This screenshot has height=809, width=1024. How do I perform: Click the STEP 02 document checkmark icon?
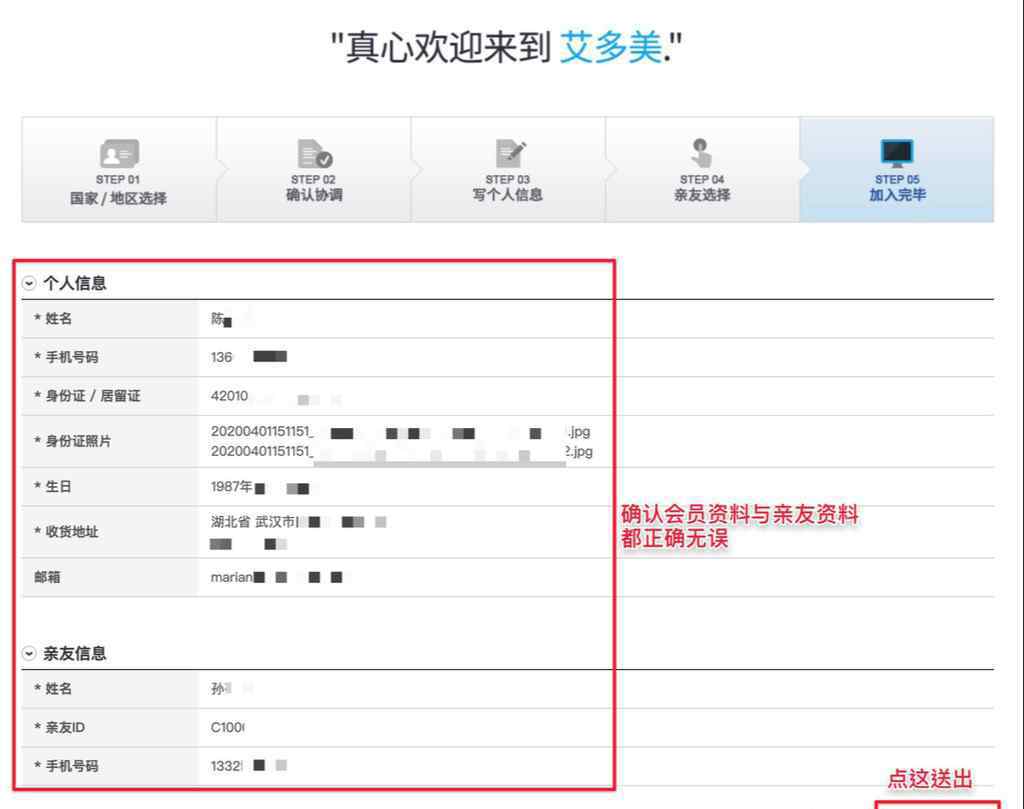[314, 153]
